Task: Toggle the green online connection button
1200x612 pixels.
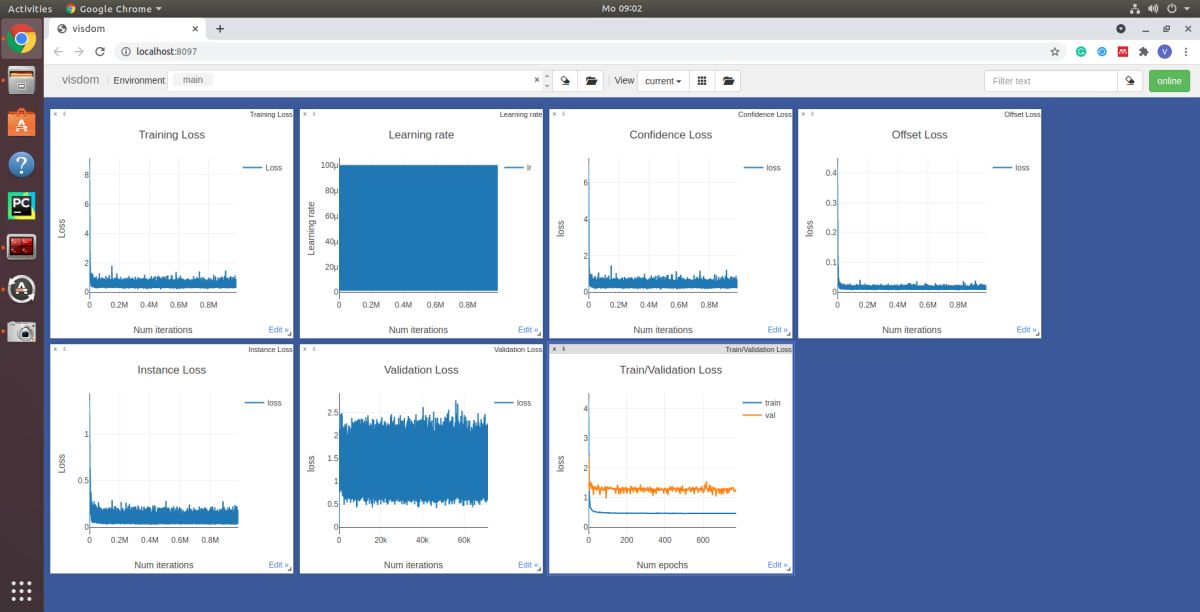Action: [1169, 81]
